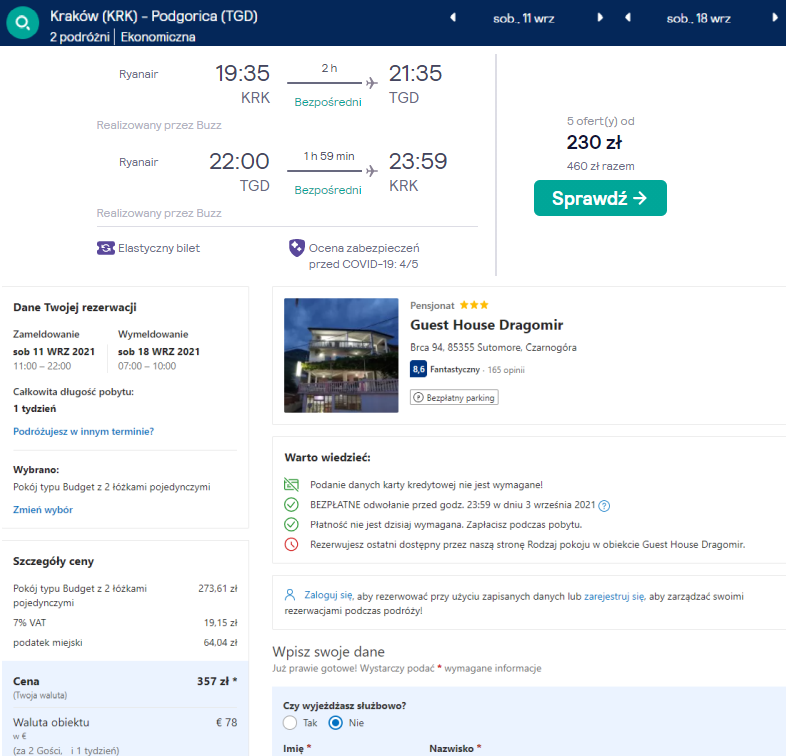Go to next departure date arrow
Viewport: 786px width, 756px height.
tap(600, 18)
